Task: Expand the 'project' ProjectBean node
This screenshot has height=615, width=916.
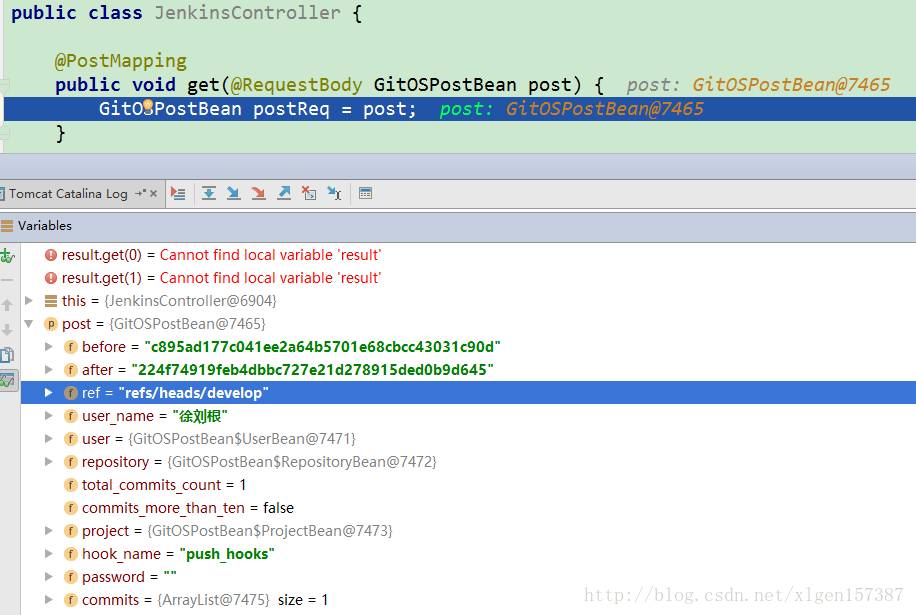Action: (49, 530)
